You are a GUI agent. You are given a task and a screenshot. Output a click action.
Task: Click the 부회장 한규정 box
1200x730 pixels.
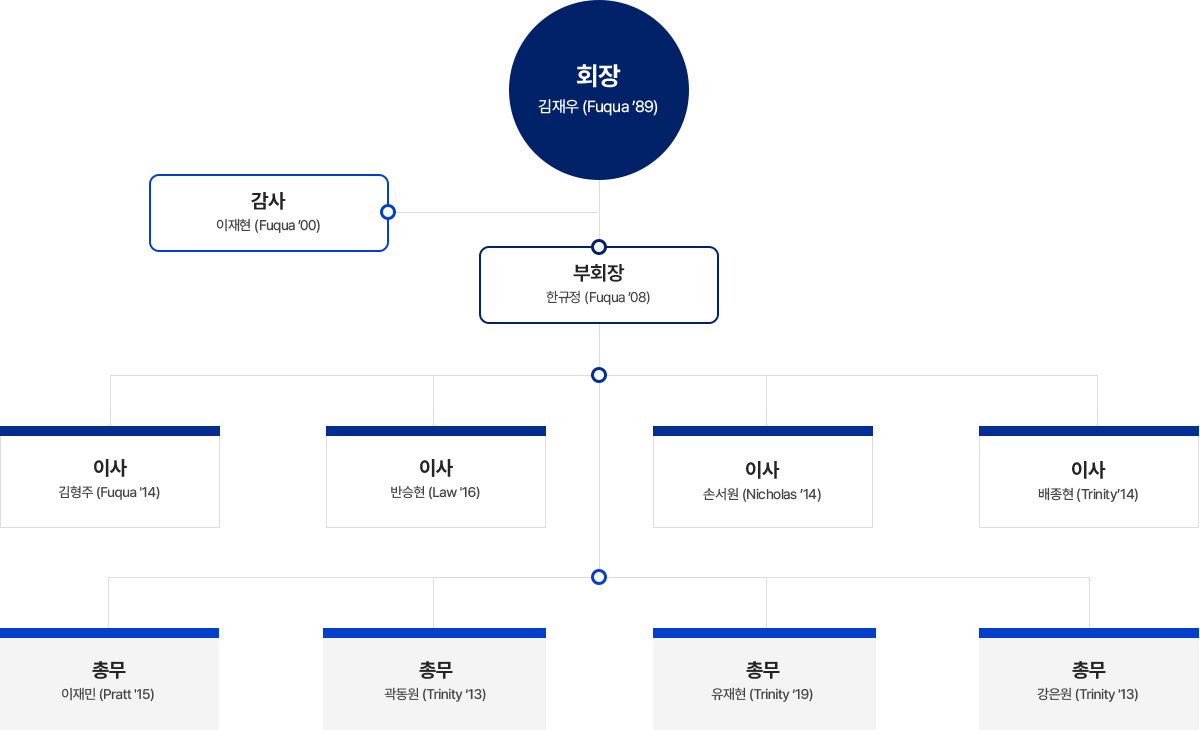pos(598,285)
